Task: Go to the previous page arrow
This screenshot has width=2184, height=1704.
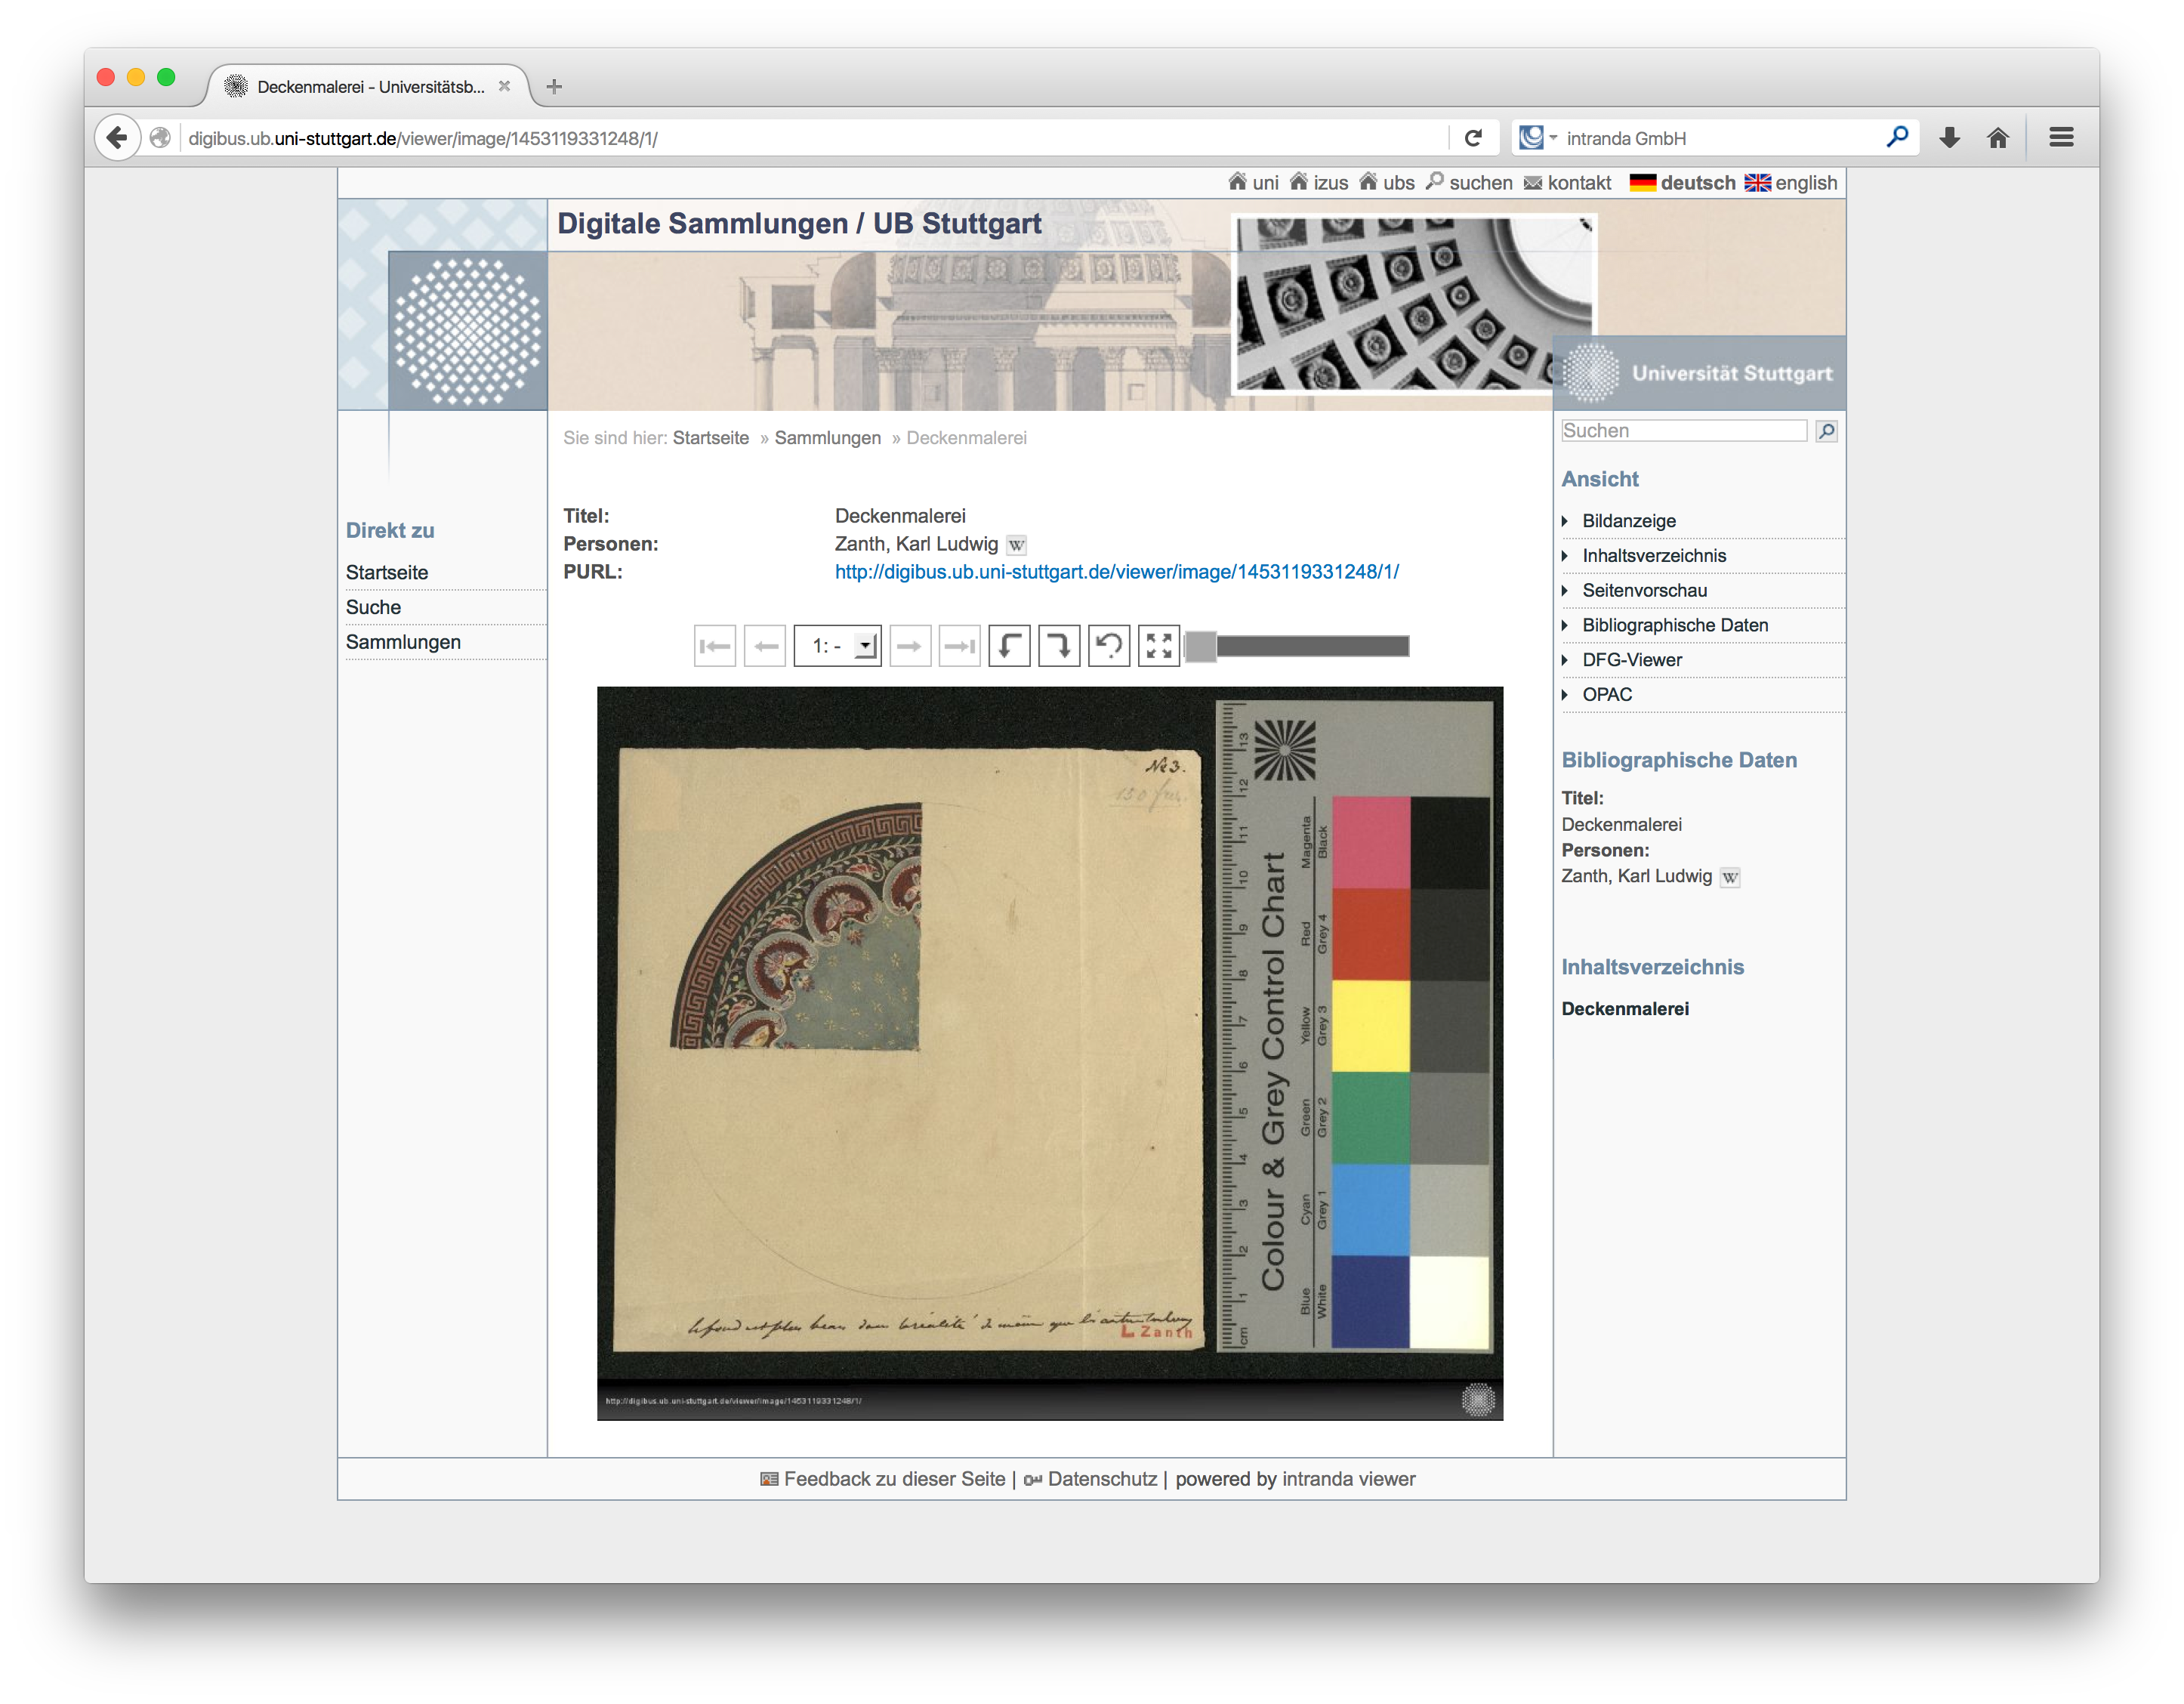Action: [x=765, y=646]
